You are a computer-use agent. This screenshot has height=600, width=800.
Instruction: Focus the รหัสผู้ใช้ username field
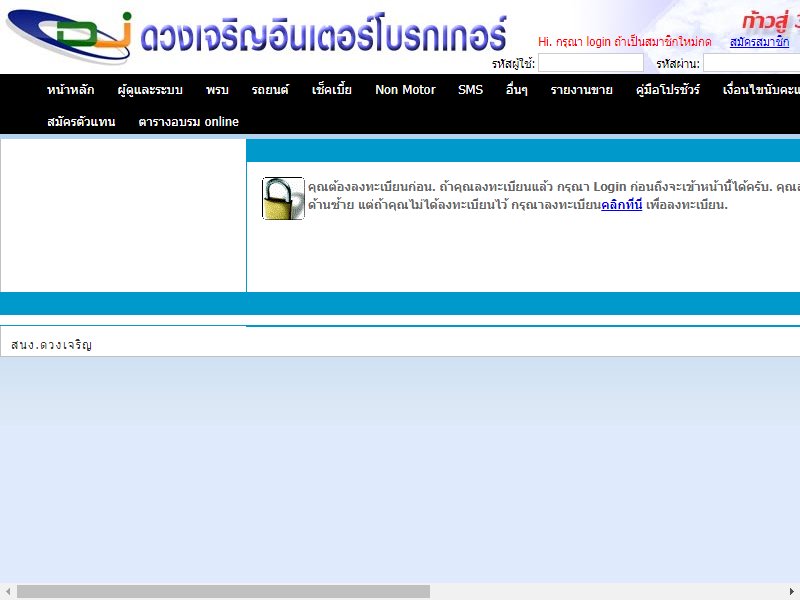(x=591, y=63)
